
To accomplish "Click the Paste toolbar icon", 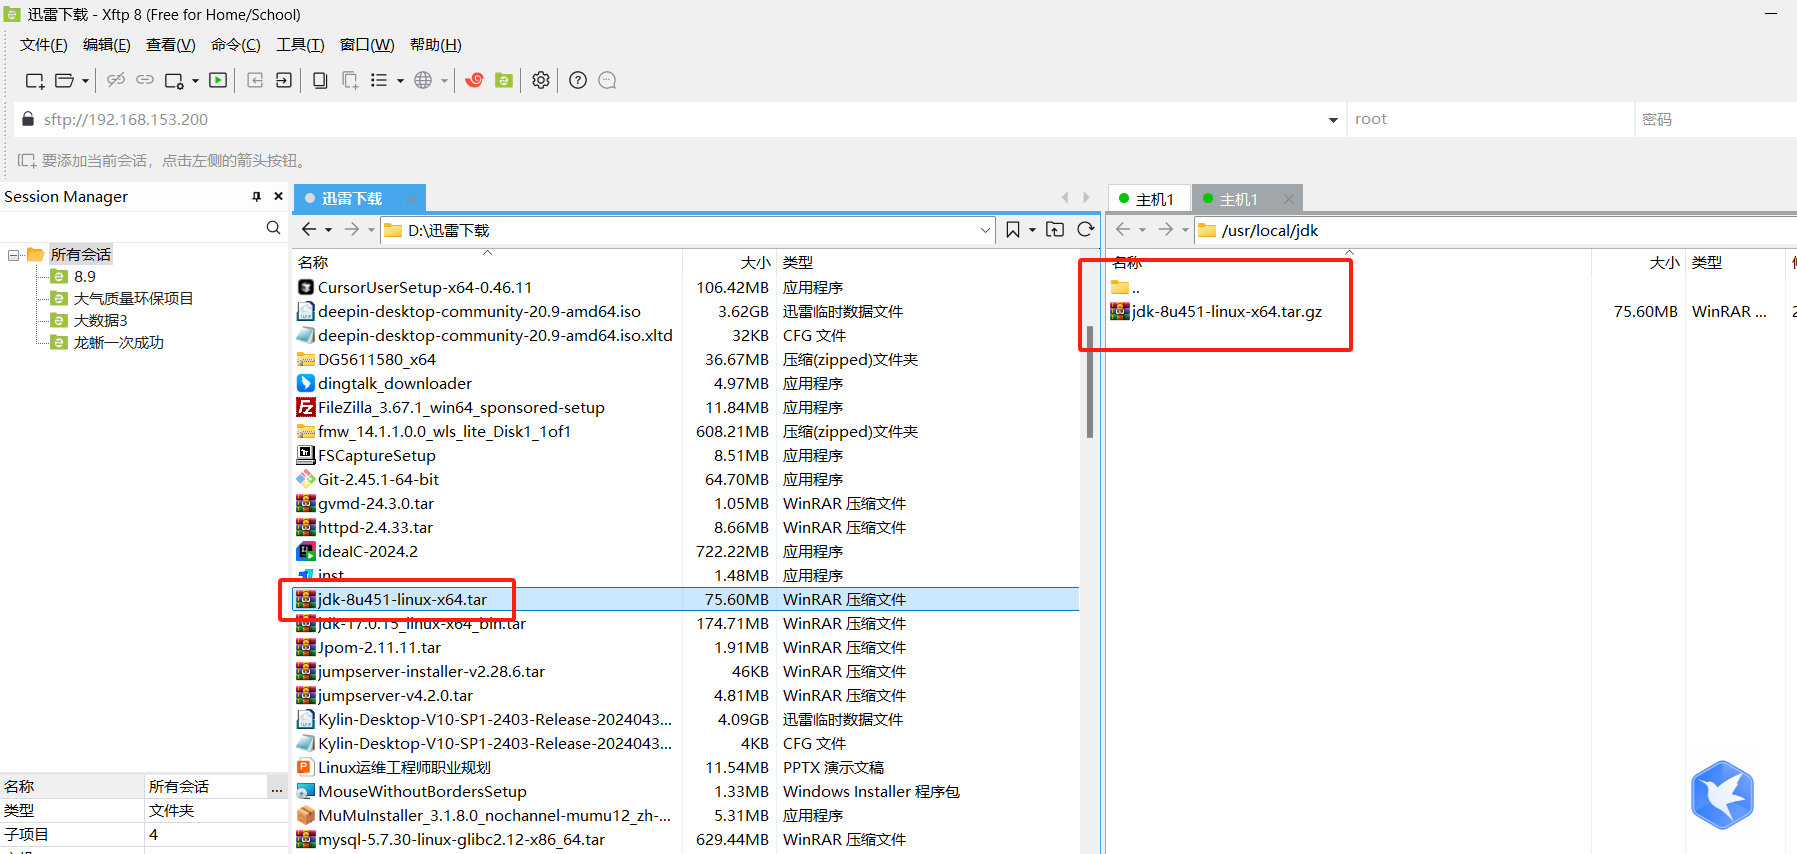I will click(350, 80).
